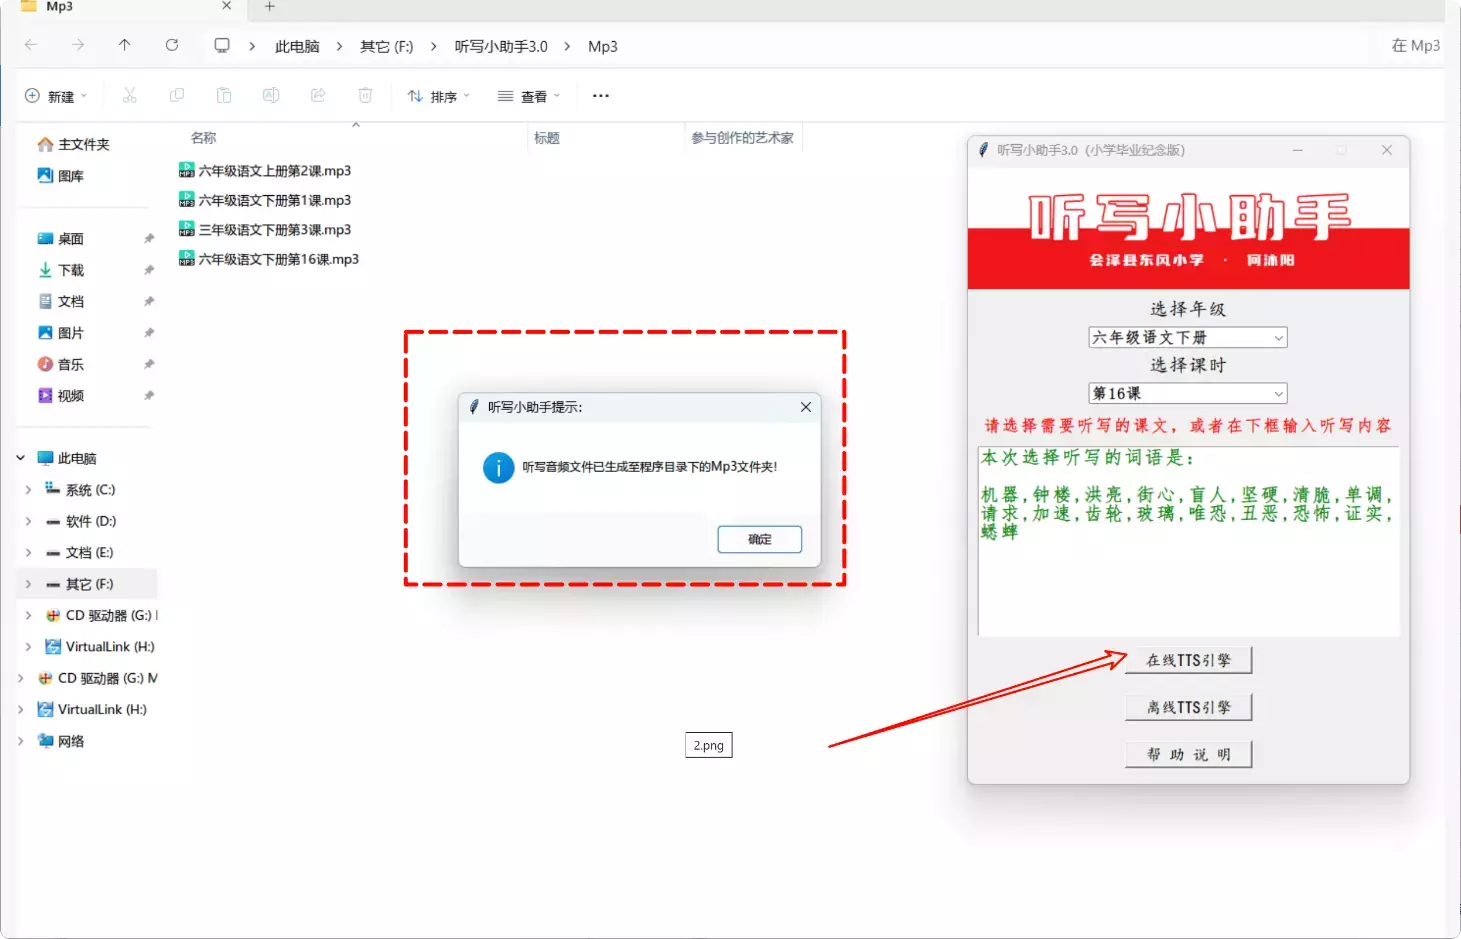Click the Paste icon in the toolbar
This screenshot has width=1461, height=939.
point(224,95)
